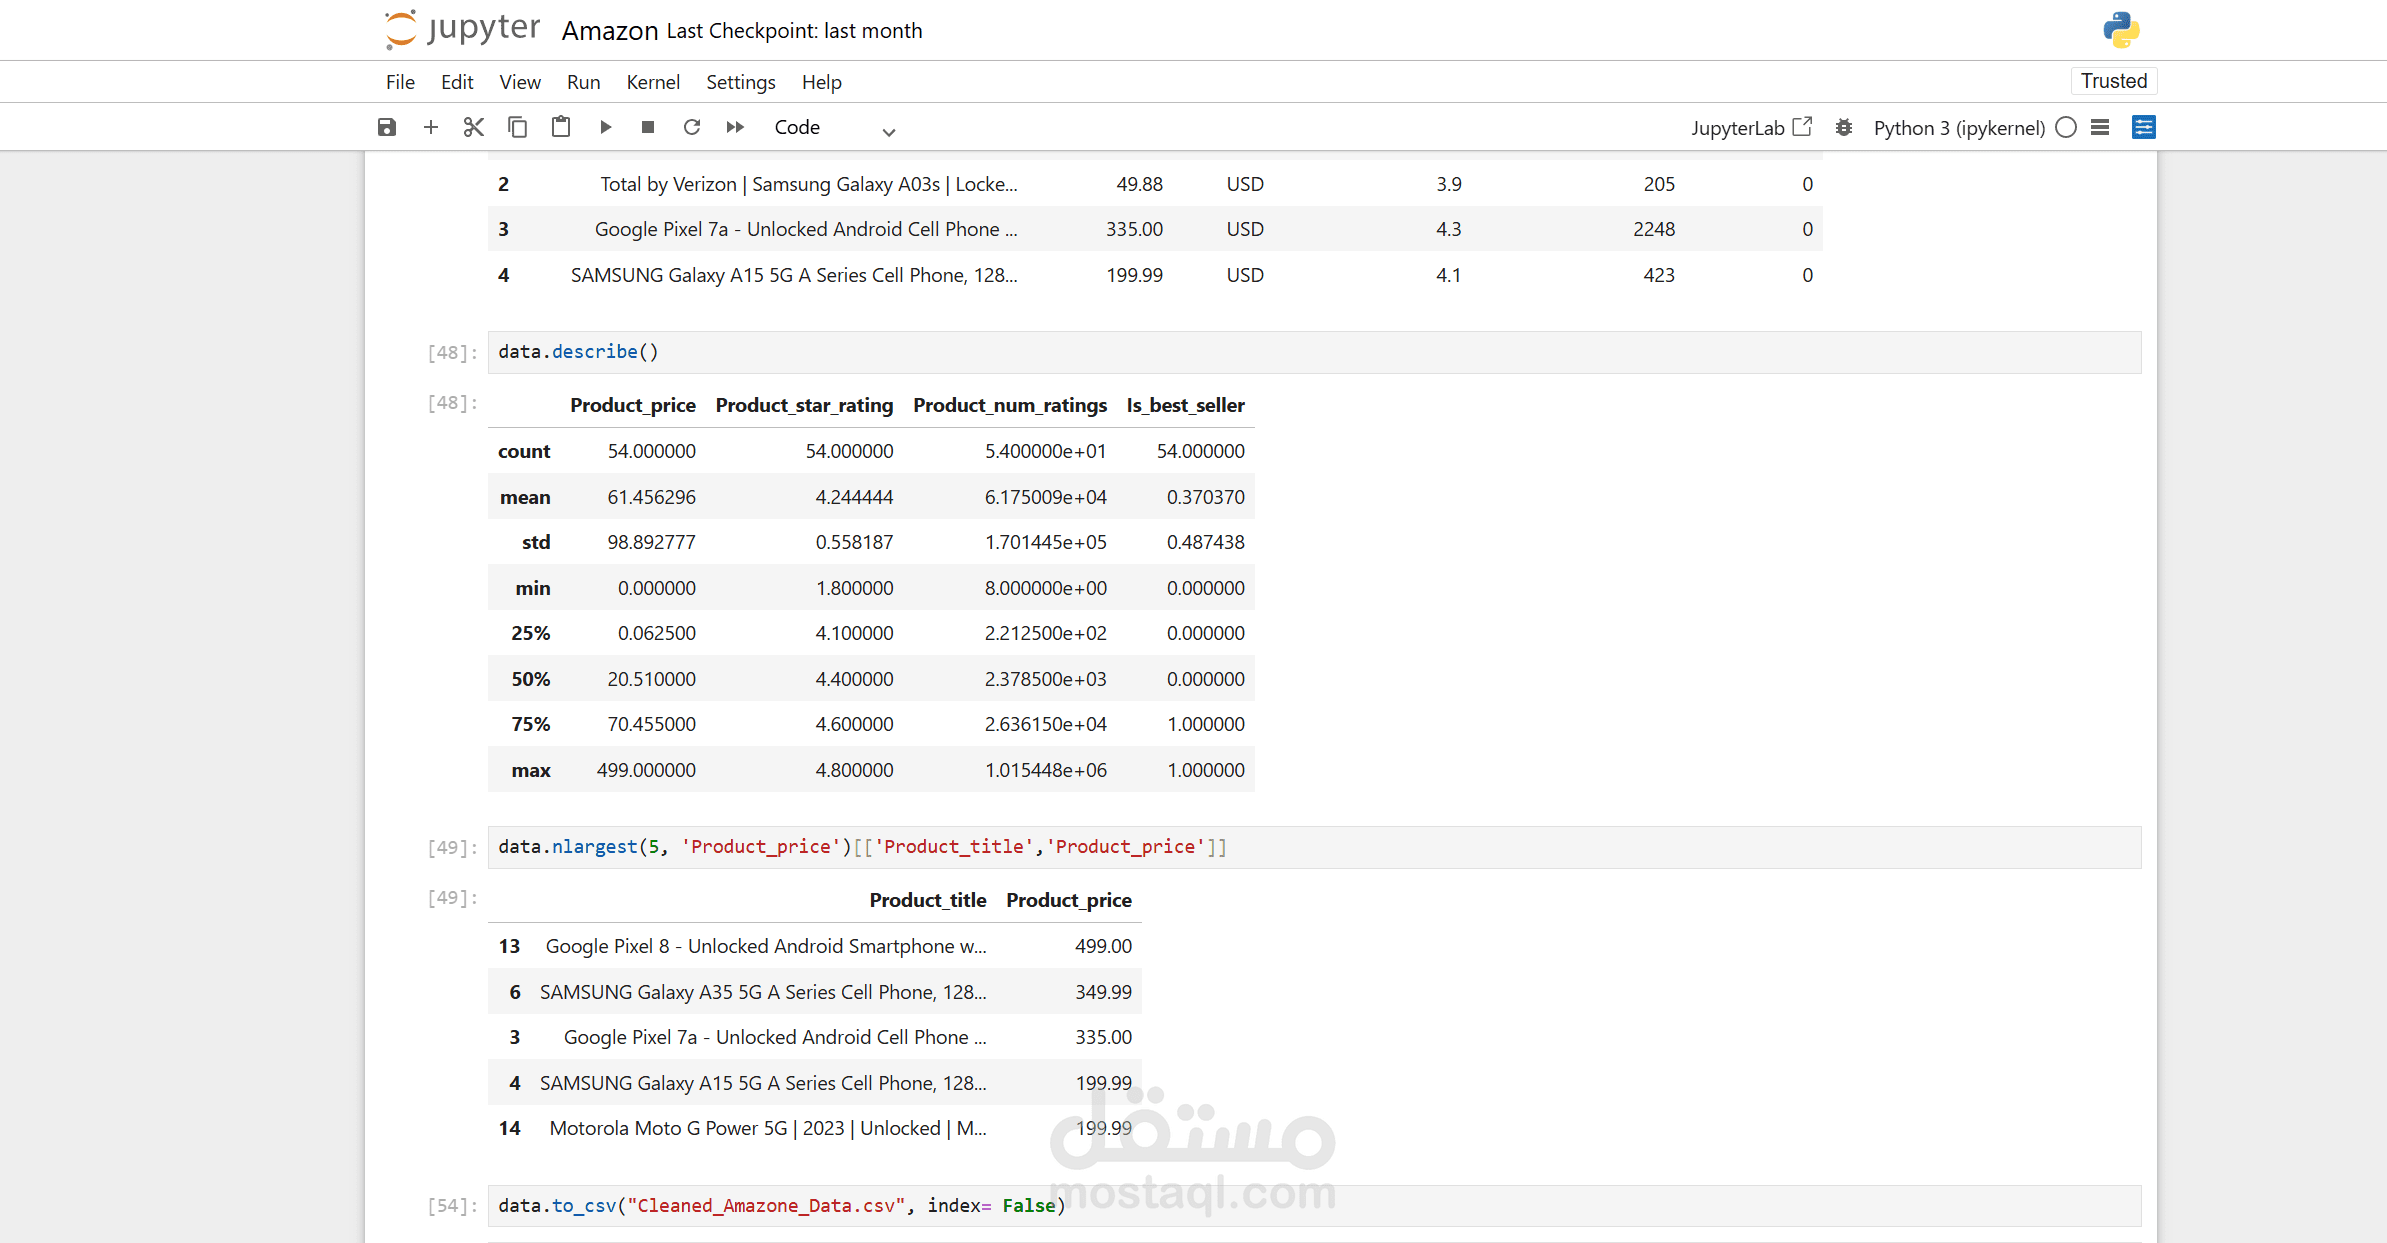Screen dimensions: 2387x1243
Task: Click max ratings value 1.015448e+06
Action: (1046, 770)
